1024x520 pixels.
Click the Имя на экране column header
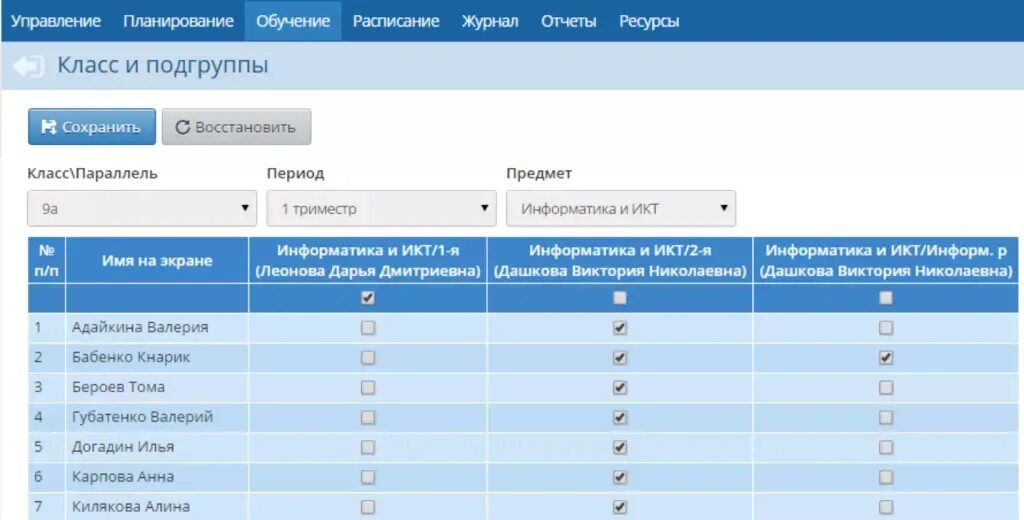tap(157, 260)
